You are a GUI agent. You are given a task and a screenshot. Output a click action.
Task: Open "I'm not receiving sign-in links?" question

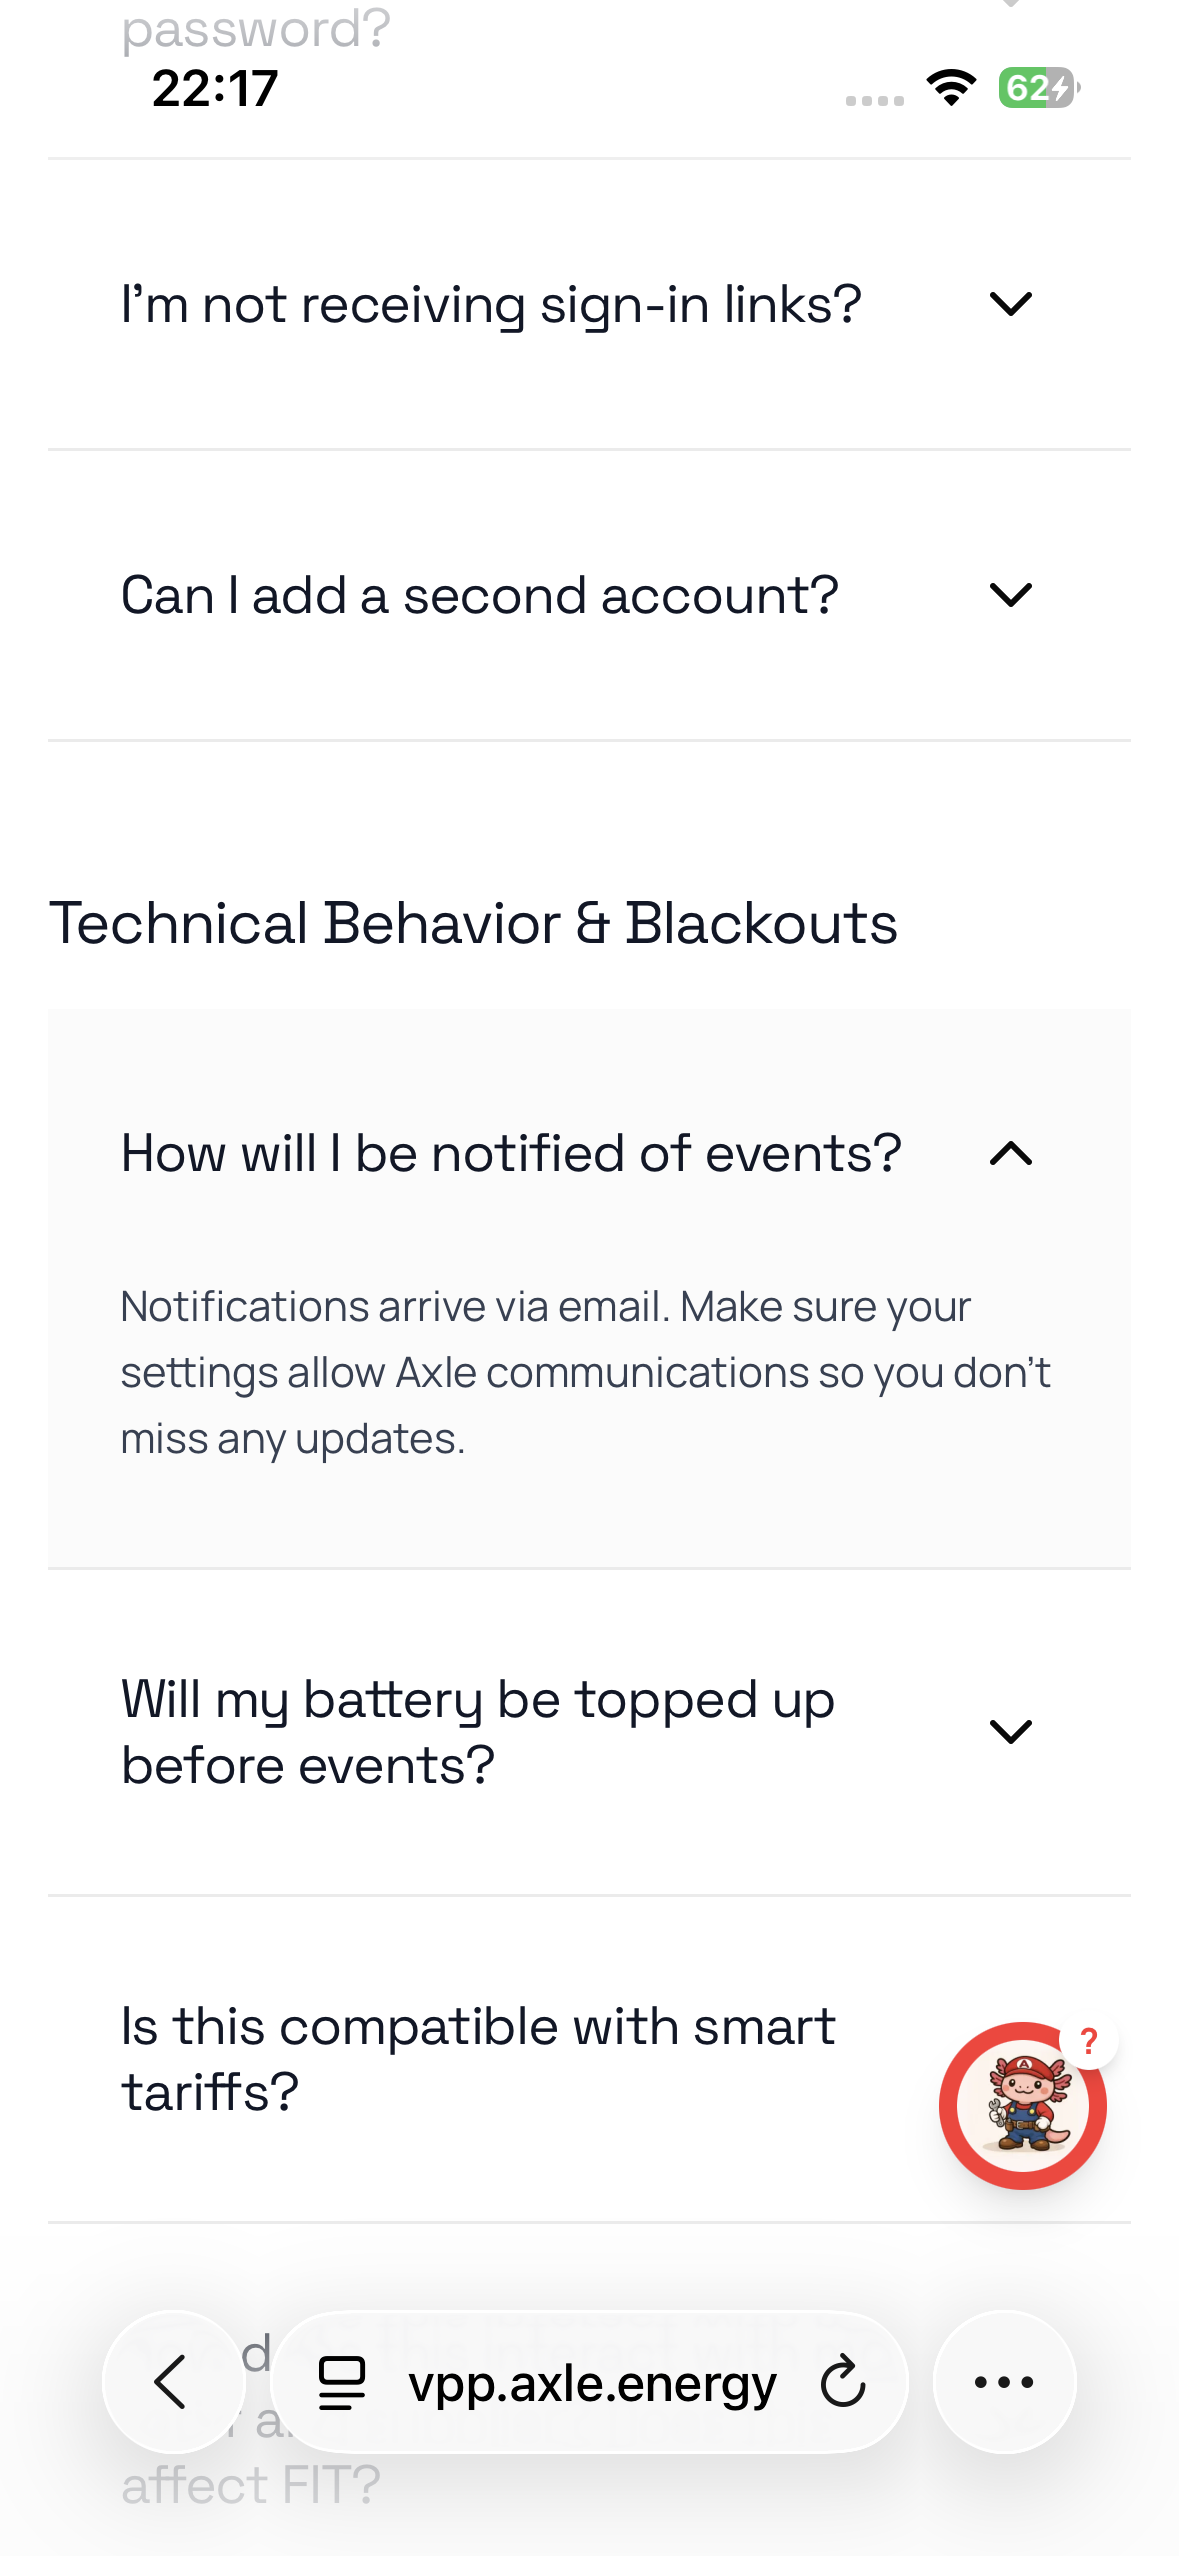(589, 304)
